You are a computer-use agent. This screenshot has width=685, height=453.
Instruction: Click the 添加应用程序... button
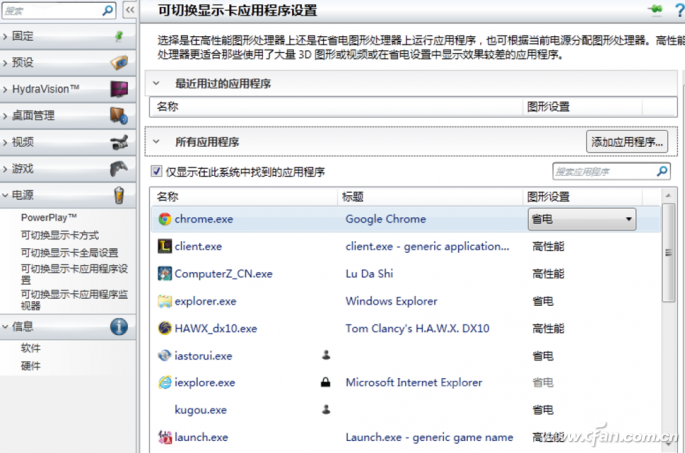(626, 142)
